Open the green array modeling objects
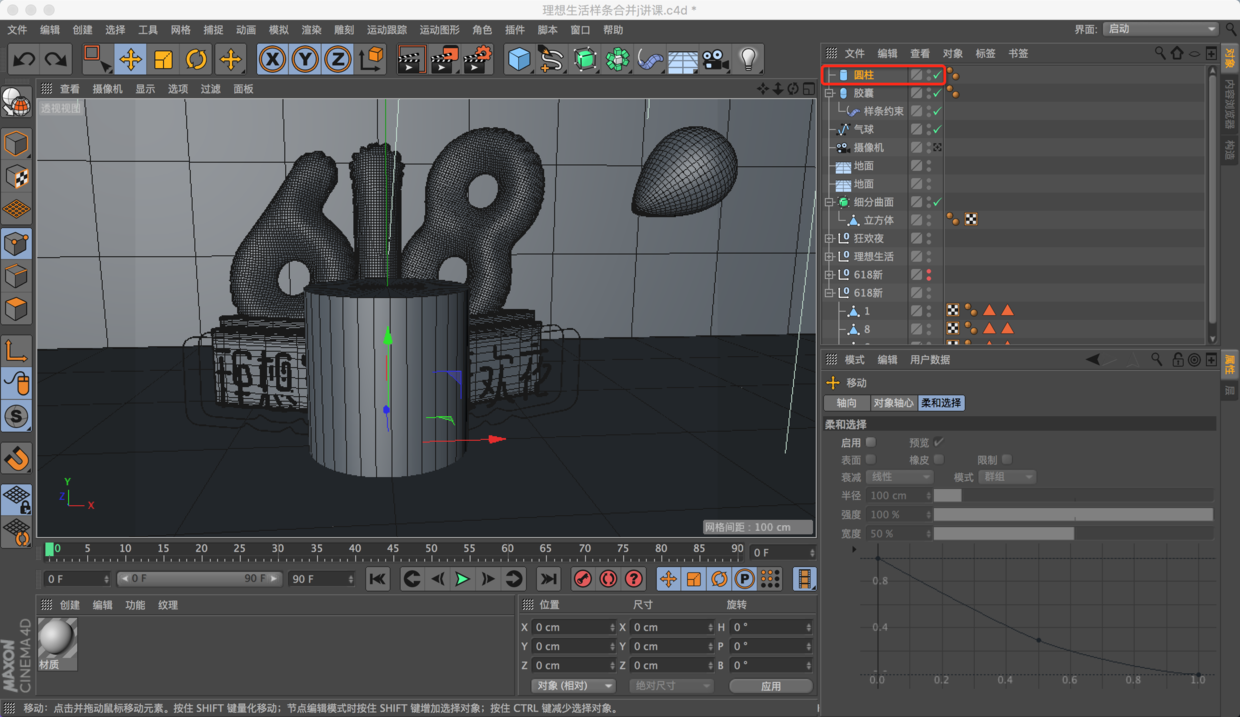Image resolution: width=1240 pixels, height=717 pixels. click(618, 59)
